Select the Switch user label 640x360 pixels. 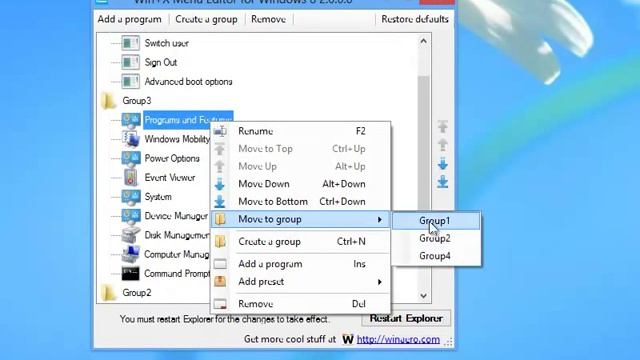[x=167, y=43]
